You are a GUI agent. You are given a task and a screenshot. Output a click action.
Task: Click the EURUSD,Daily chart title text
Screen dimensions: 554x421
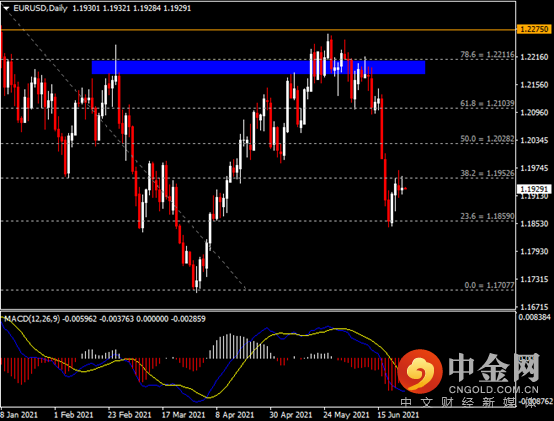click(x=40, y=8)
